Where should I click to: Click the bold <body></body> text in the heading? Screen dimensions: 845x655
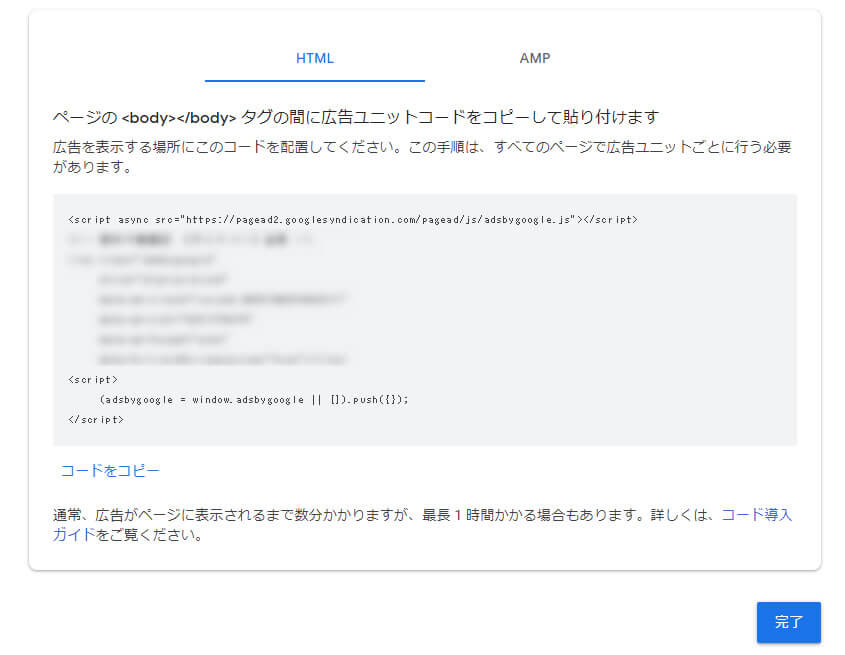click(179, 117)
